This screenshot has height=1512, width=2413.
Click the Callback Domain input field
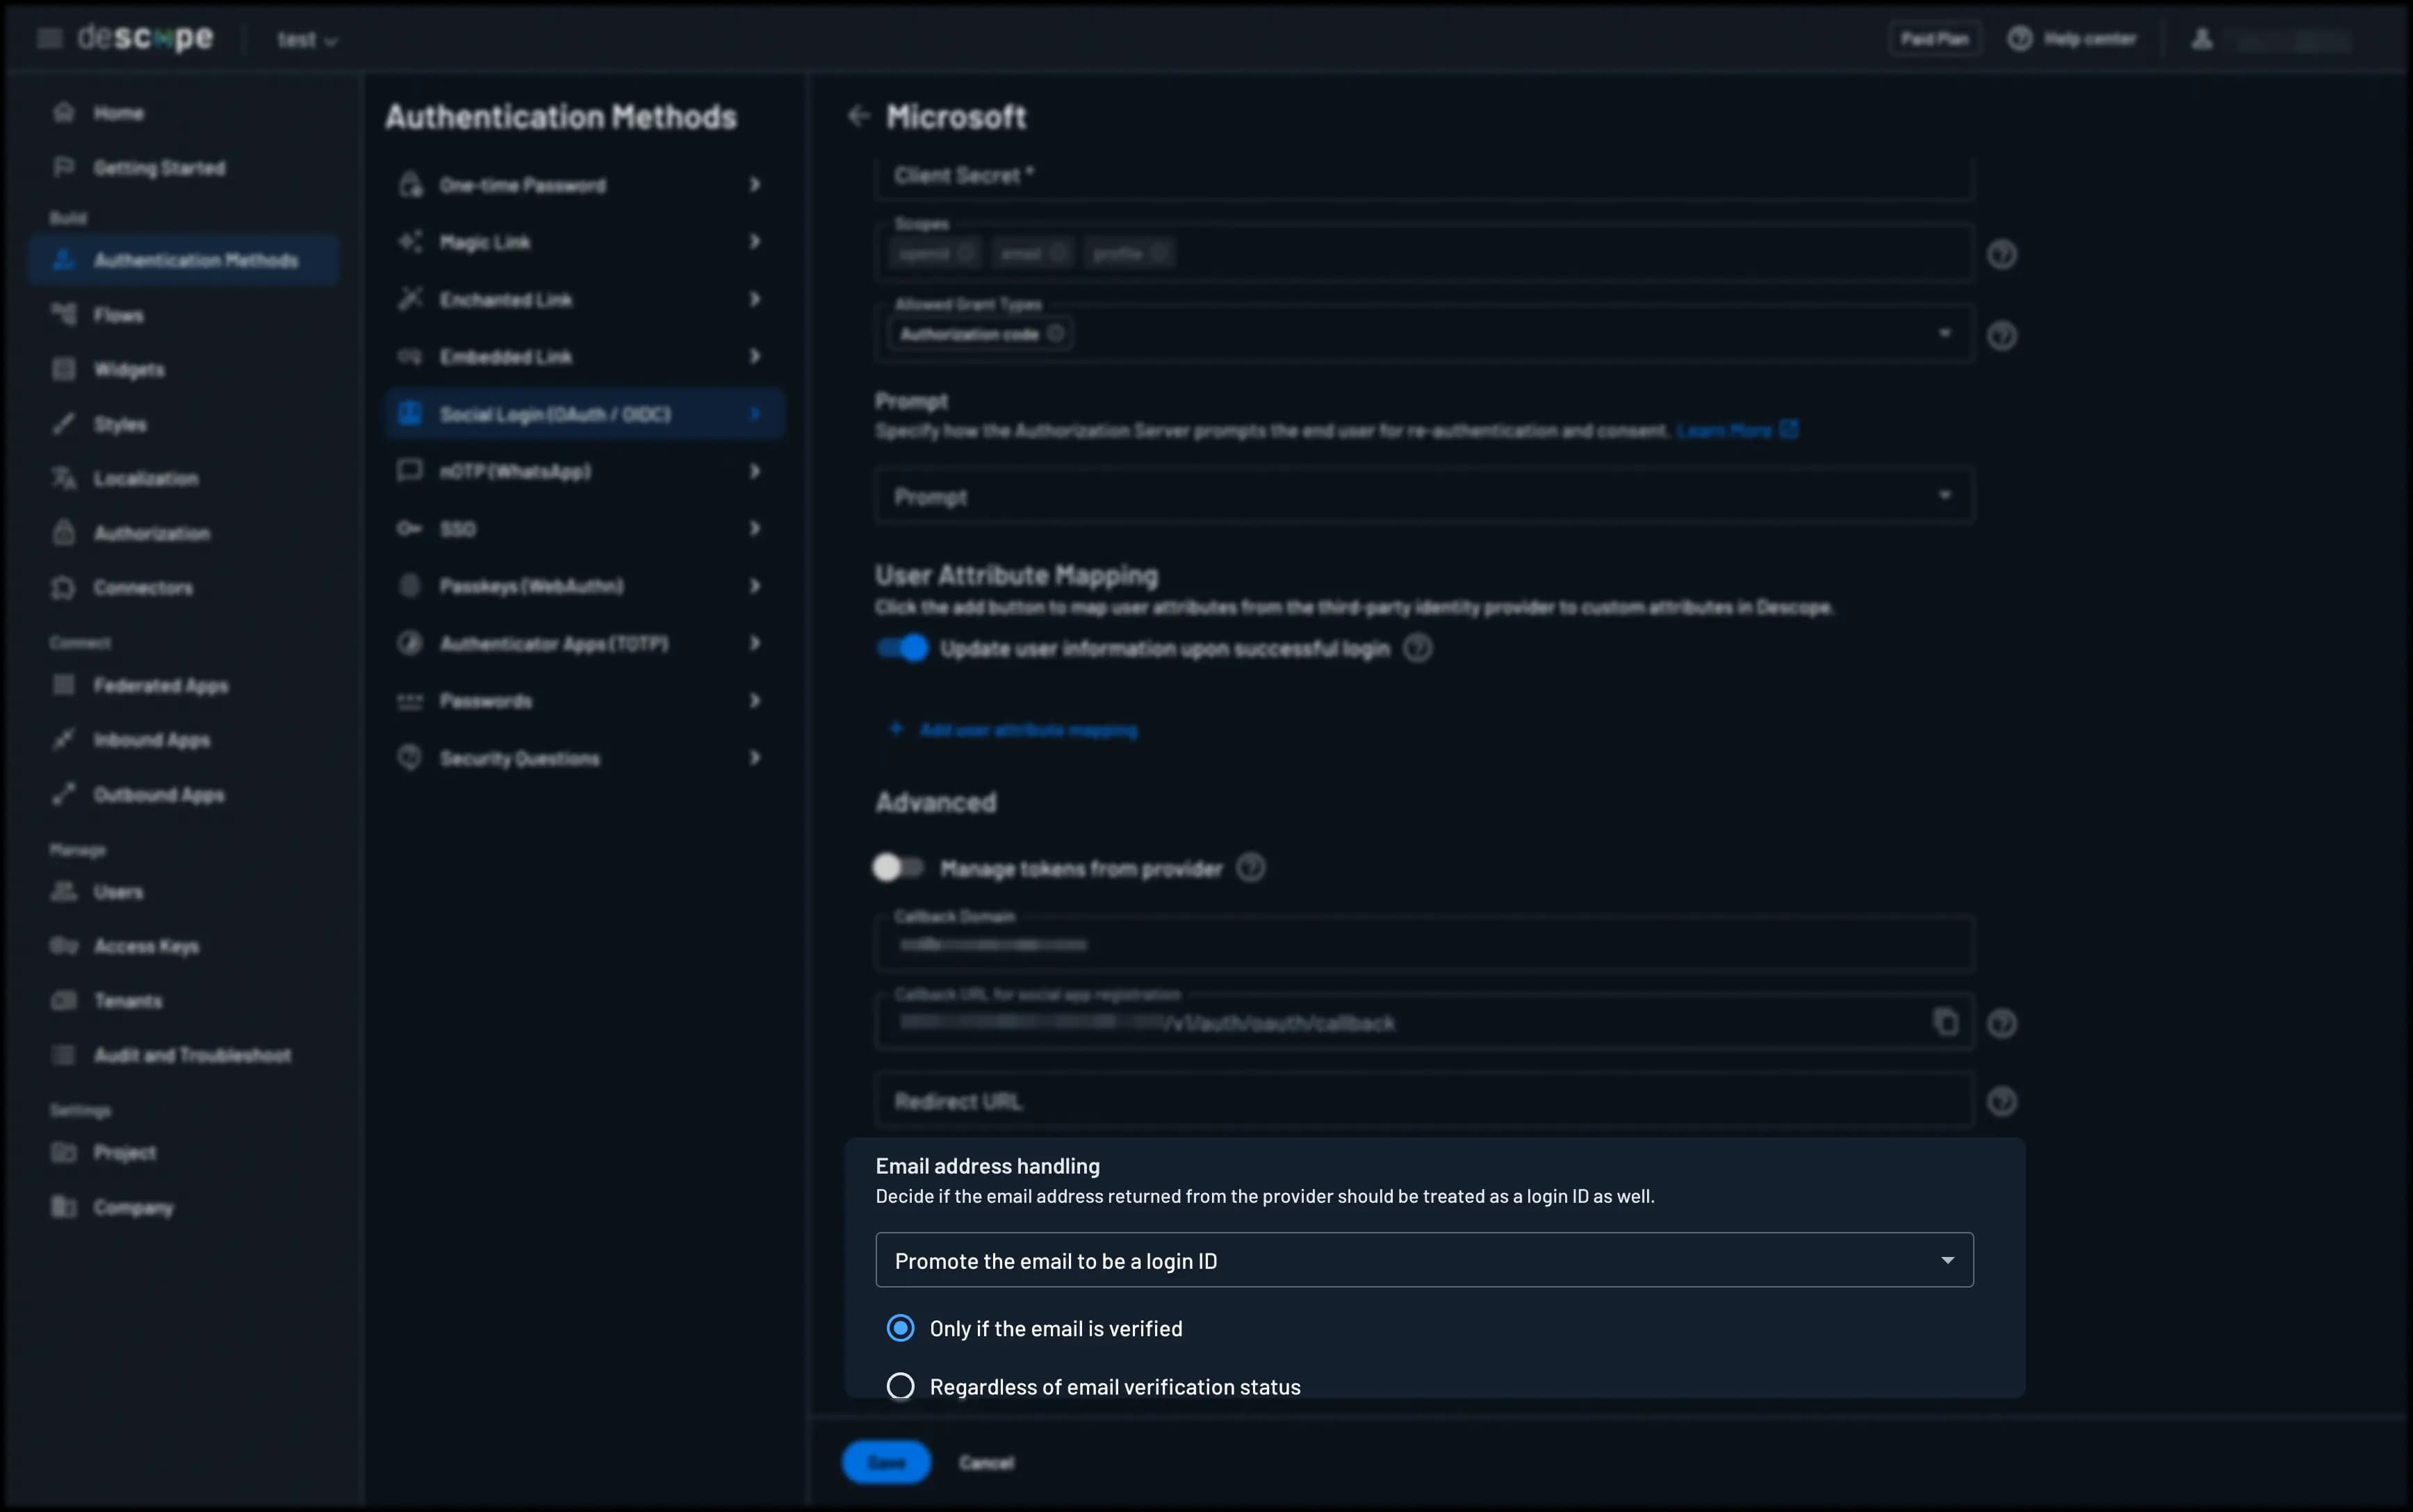click(x=1424, y=942)
